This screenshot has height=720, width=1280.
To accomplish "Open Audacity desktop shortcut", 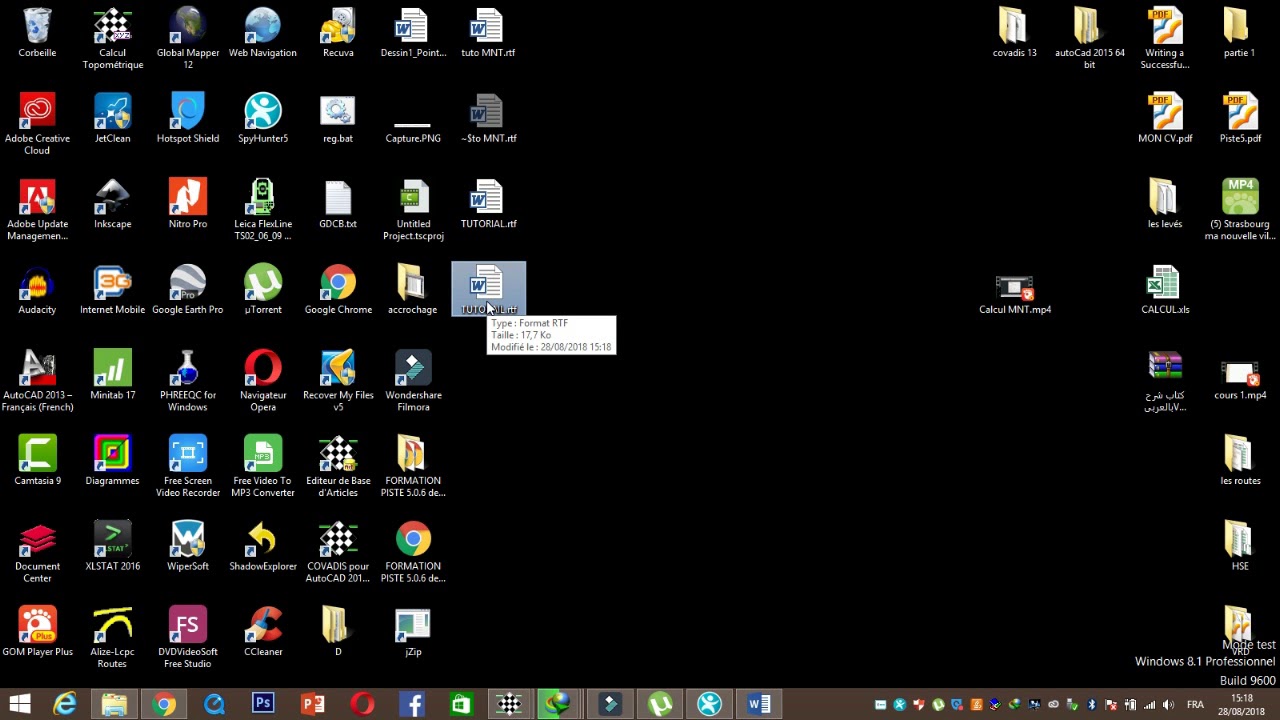I will point(37,289).
